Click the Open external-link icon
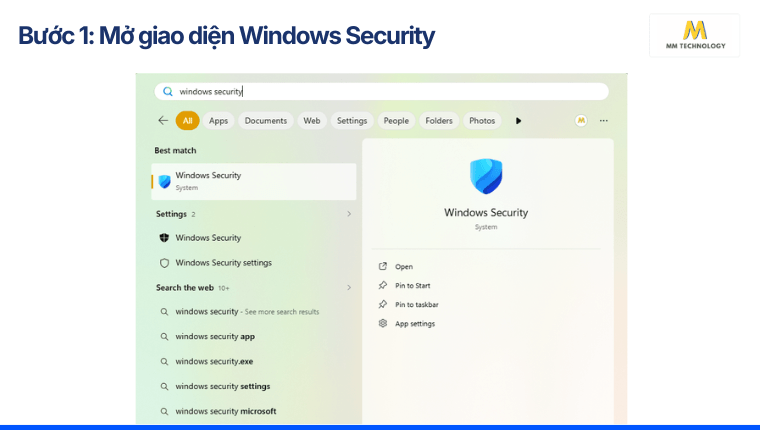The width and height of the screenshot is (760, 430). pyautogui.click(x=382, y=266)
